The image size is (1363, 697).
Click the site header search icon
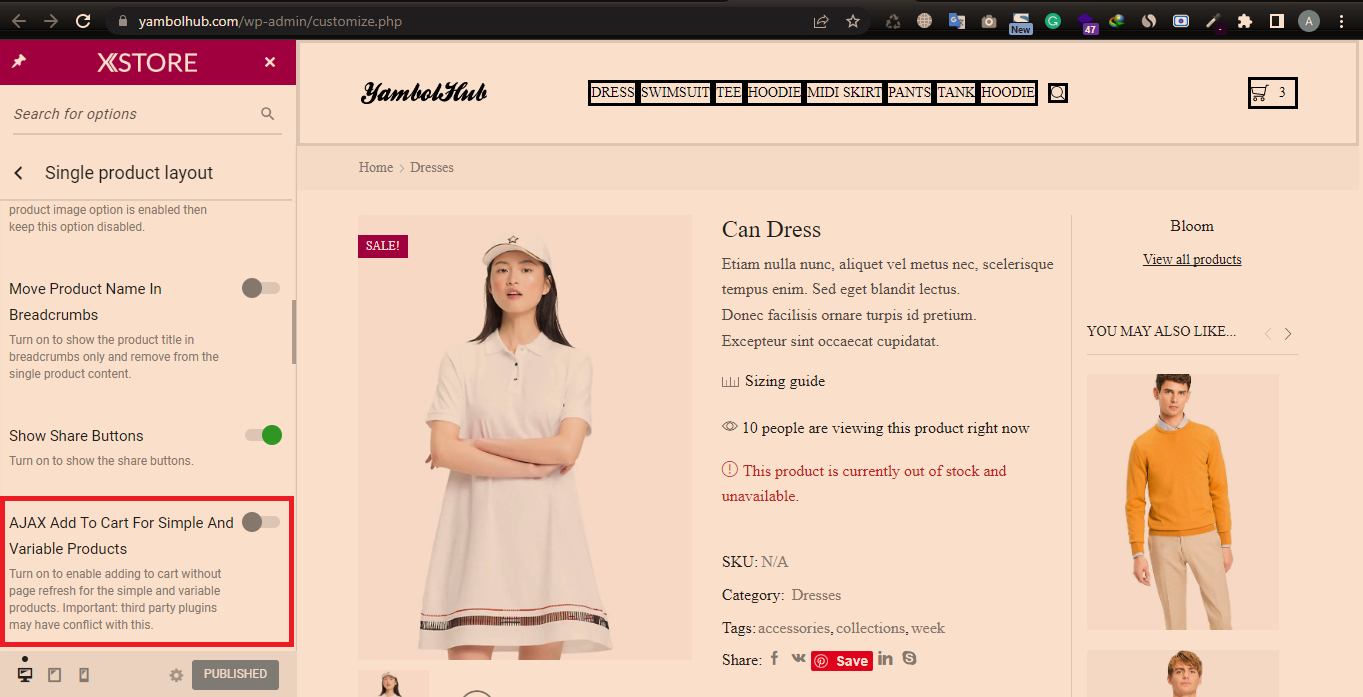pyautogui.click(x=1058, y=93)
